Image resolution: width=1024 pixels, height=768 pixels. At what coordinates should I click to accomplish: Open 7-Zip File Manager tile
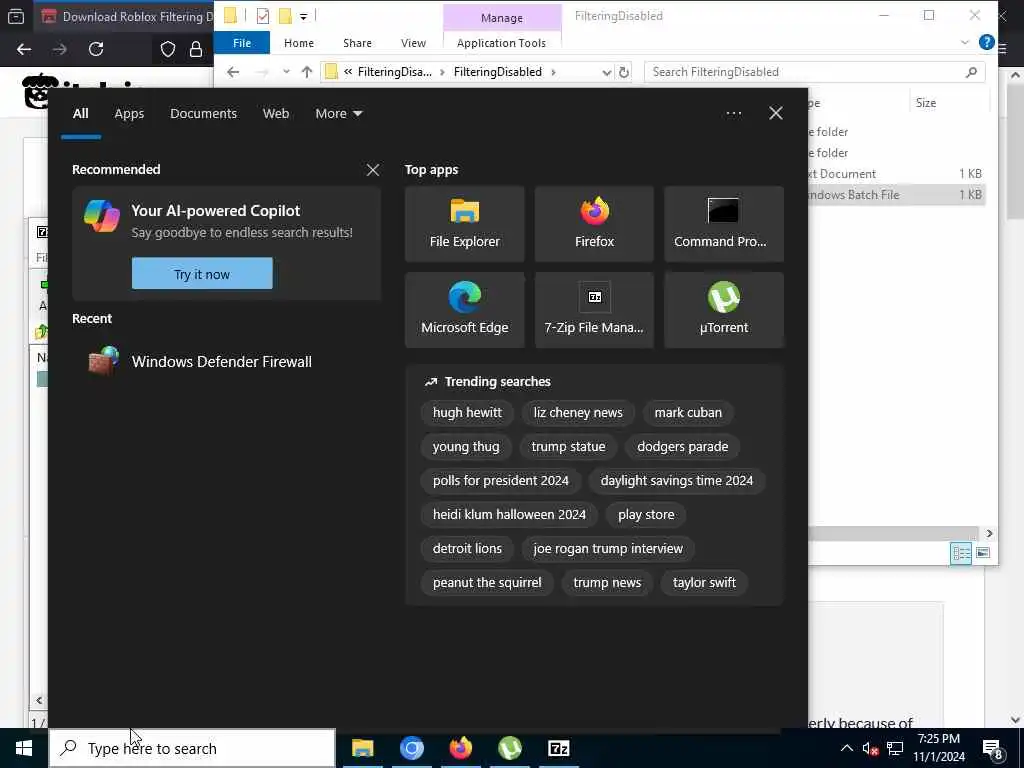[594, 310]
